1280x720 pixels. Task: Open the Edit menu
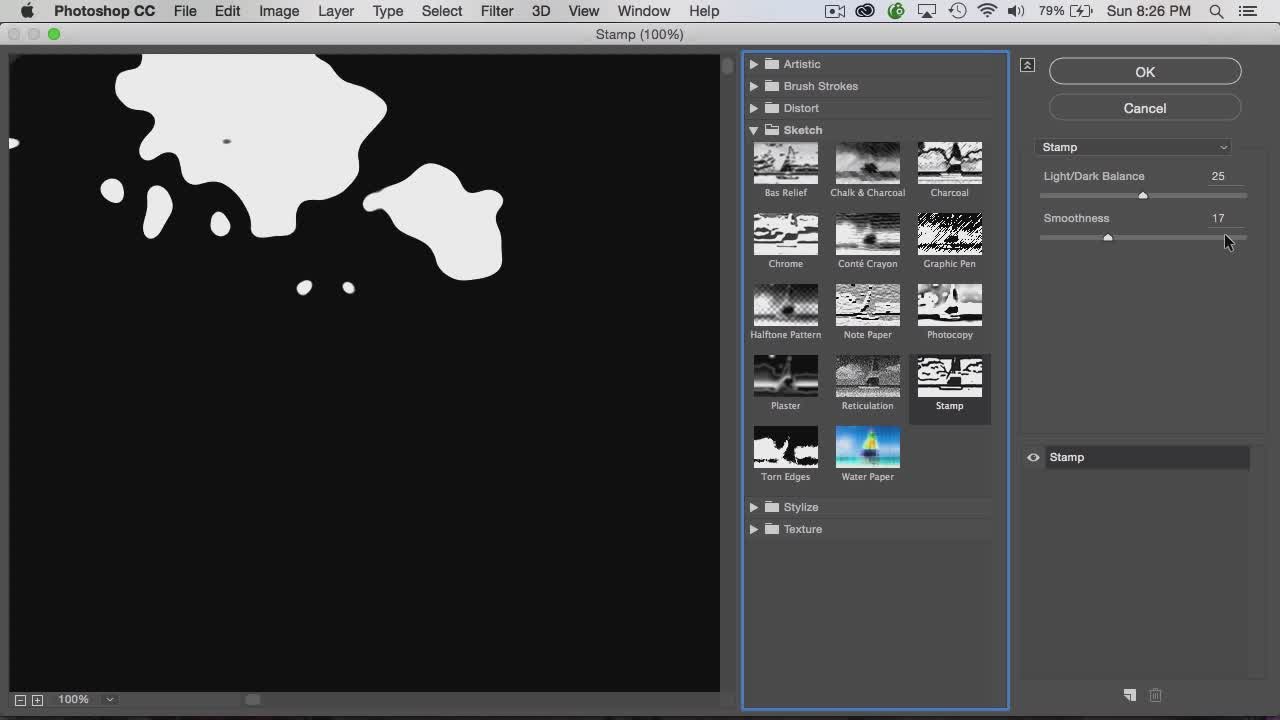(x=227, y=11)
